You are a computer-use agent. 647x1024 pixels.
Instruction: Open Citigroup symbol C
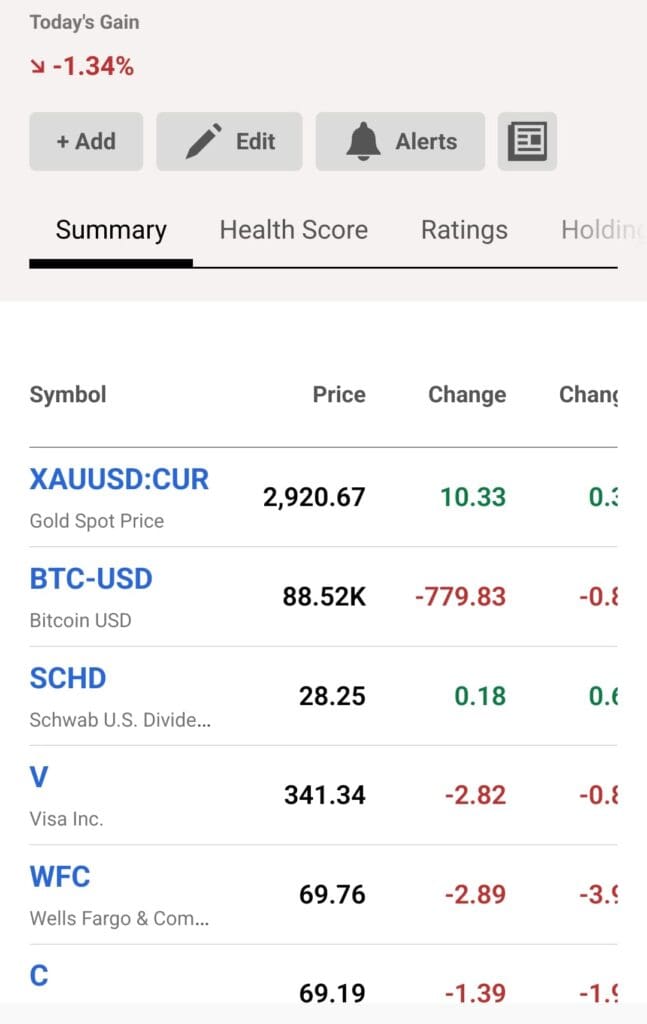coord(38,975)
